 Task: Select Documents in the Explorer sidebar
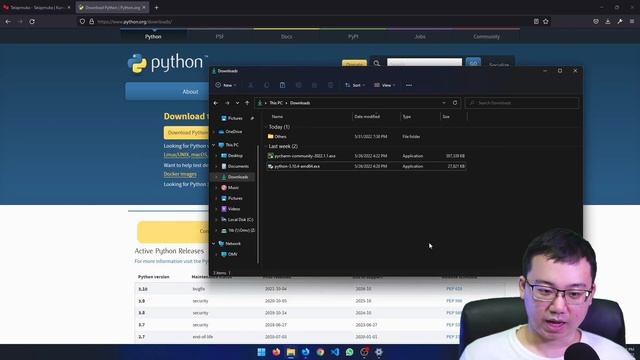[x=235, y=167]
